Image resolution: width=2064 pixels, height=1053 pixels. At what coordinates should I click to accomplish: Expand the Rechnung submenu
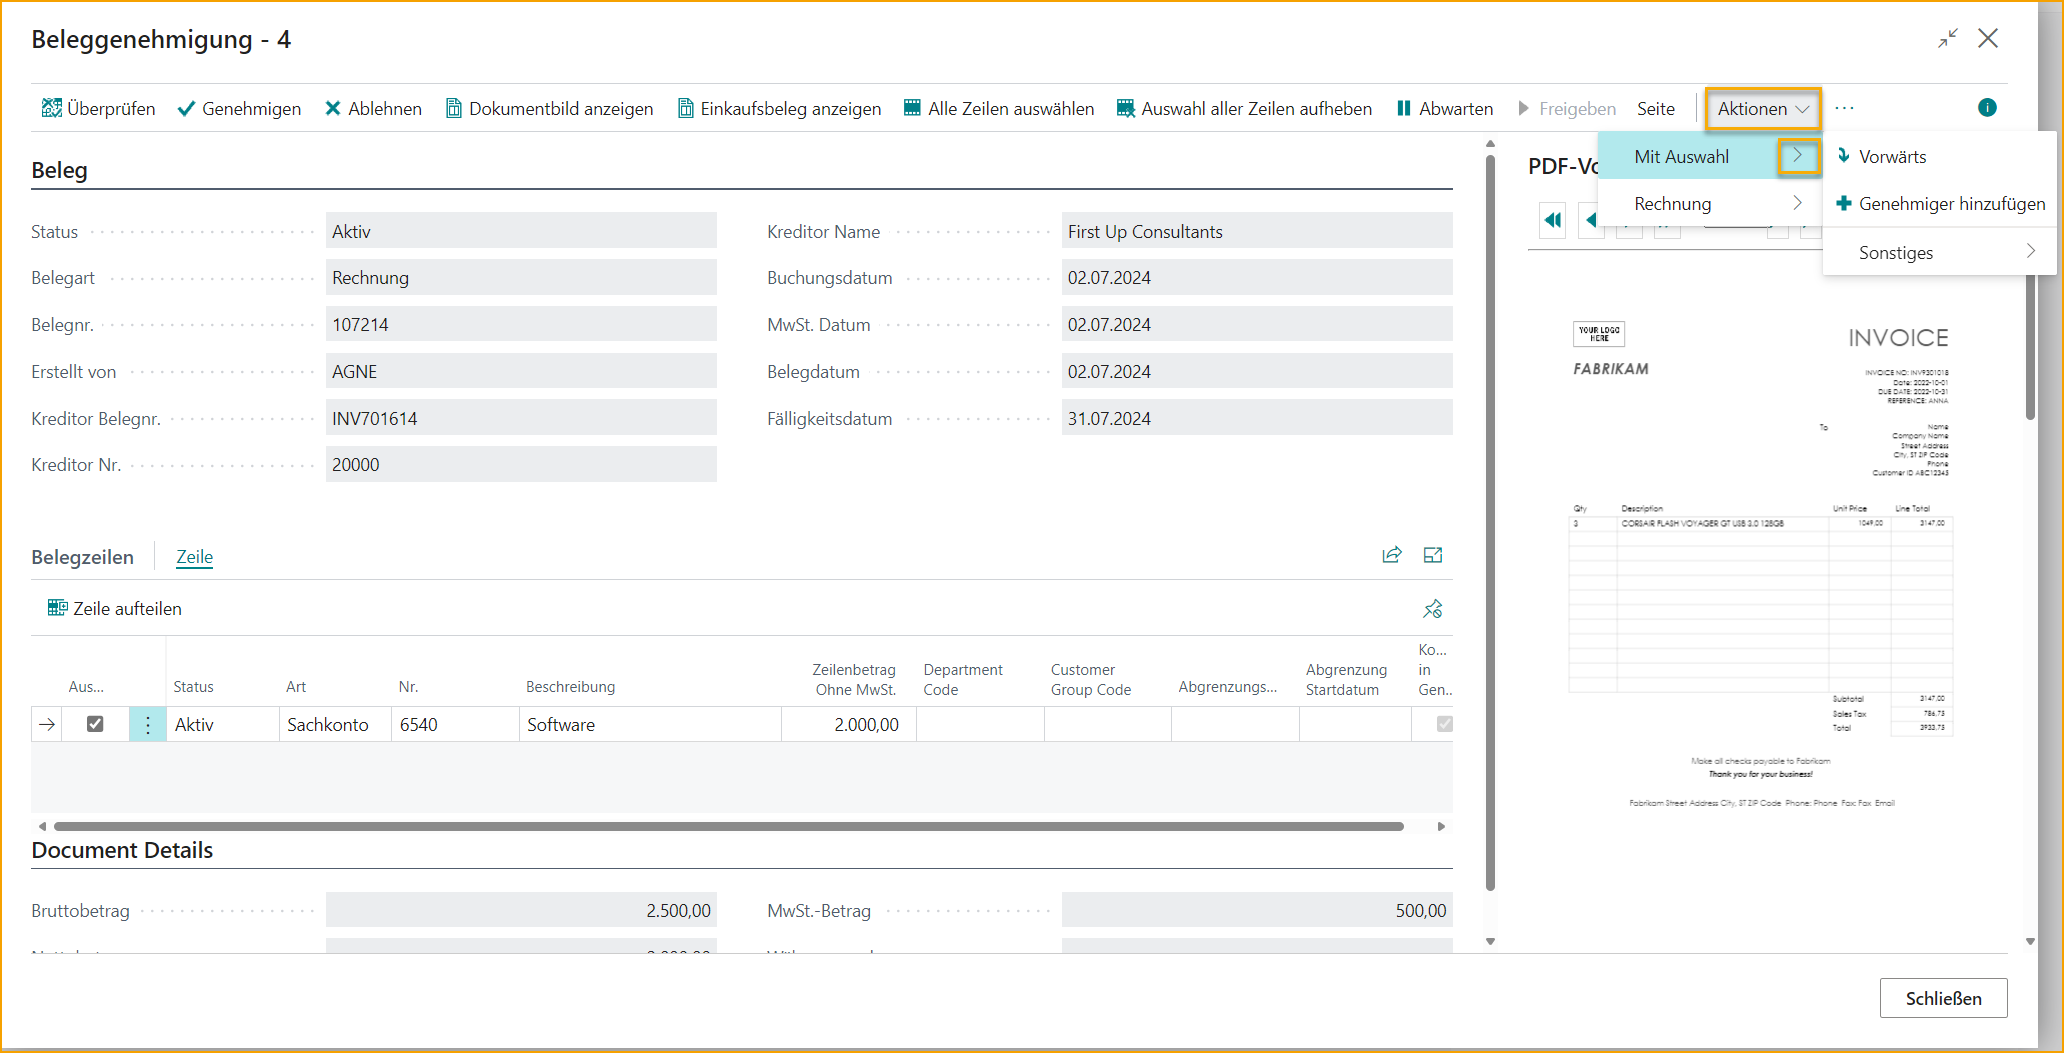(x=1715, y=204)
